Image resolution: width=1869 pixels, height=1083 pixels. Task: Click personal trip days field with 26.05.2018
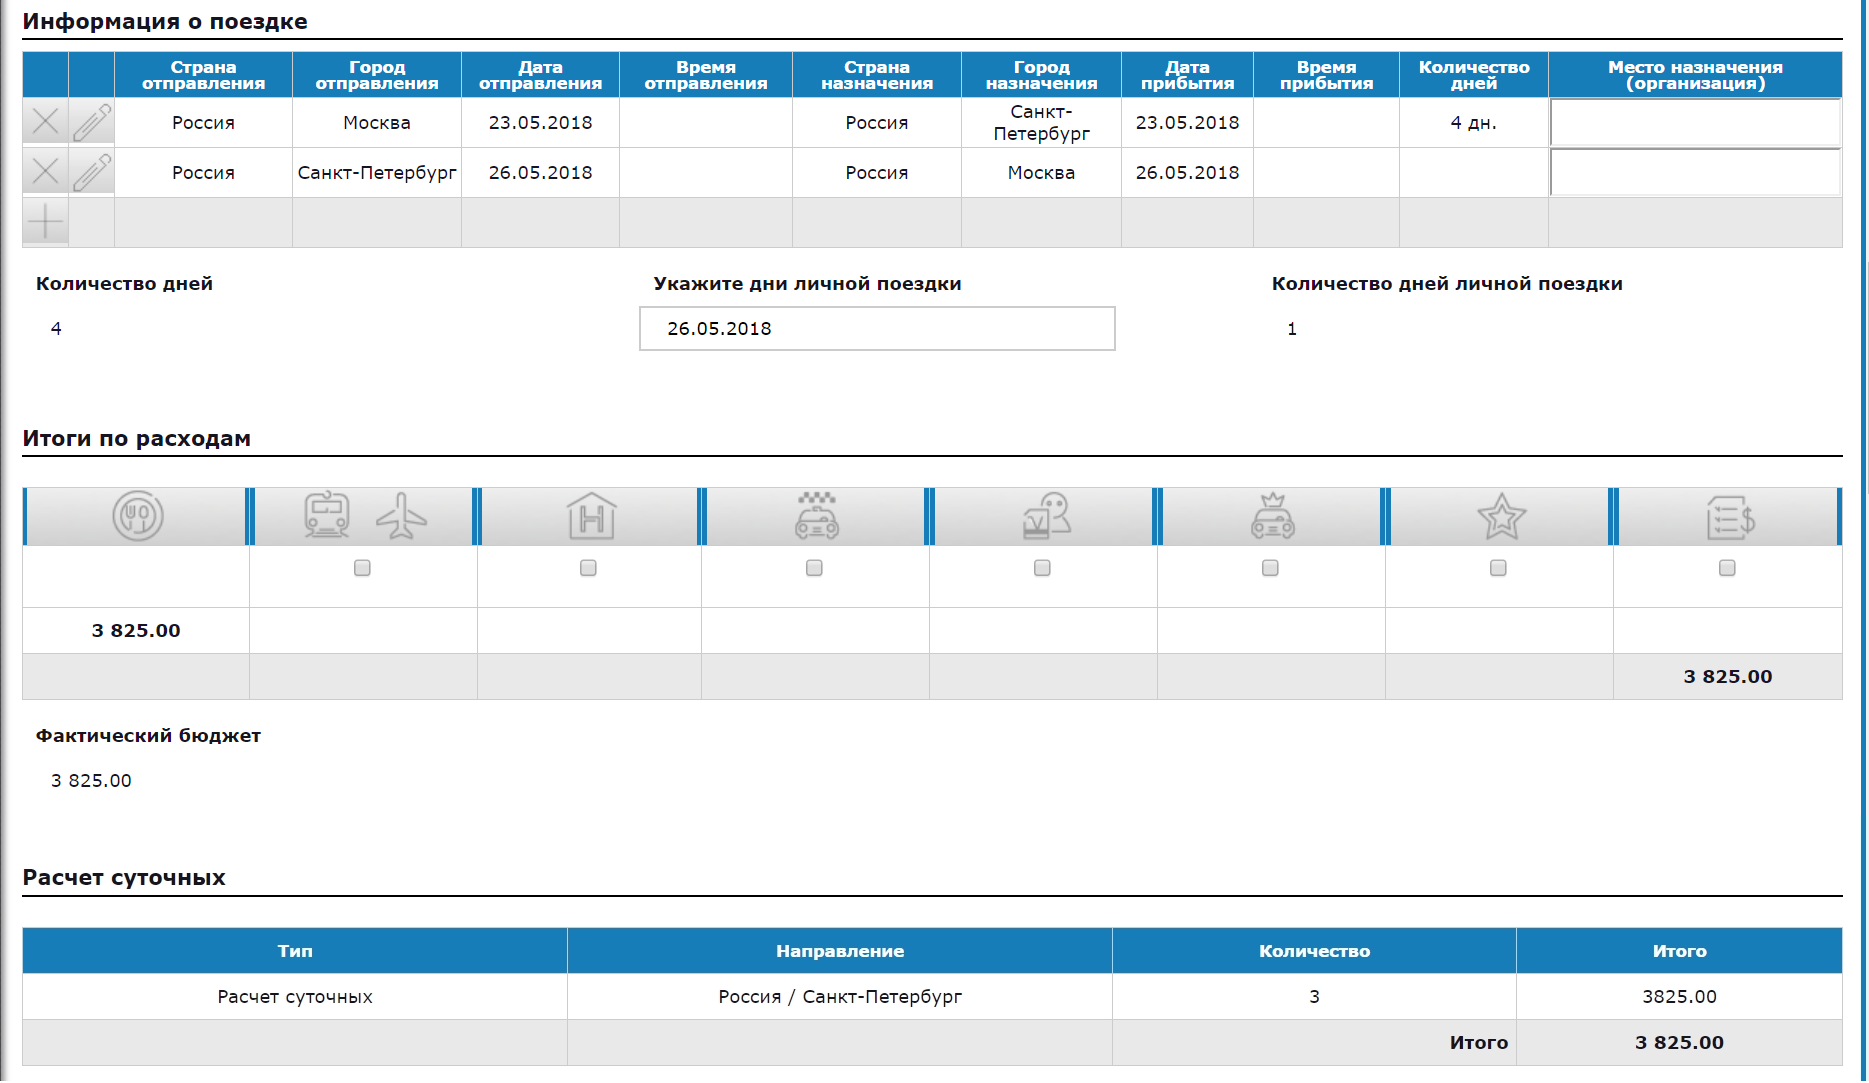click(876, 329)
